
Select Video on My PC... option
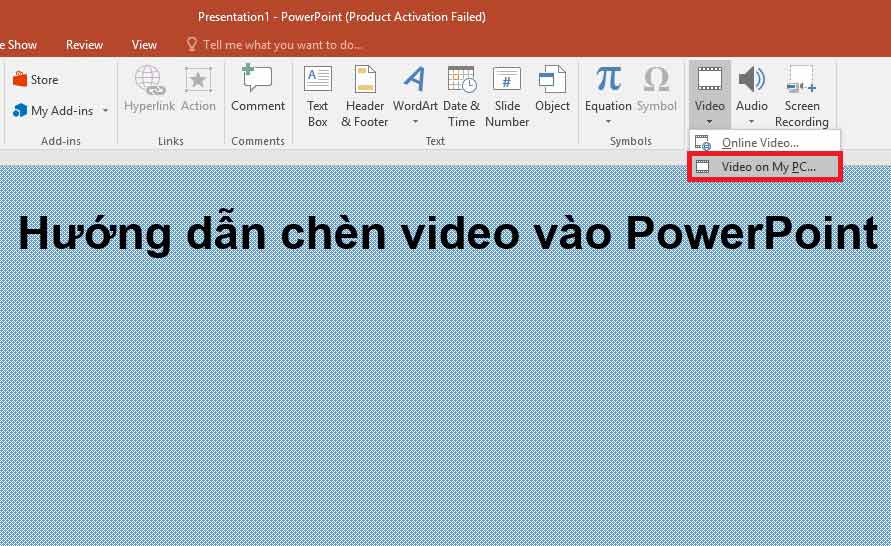coord(764,166)
